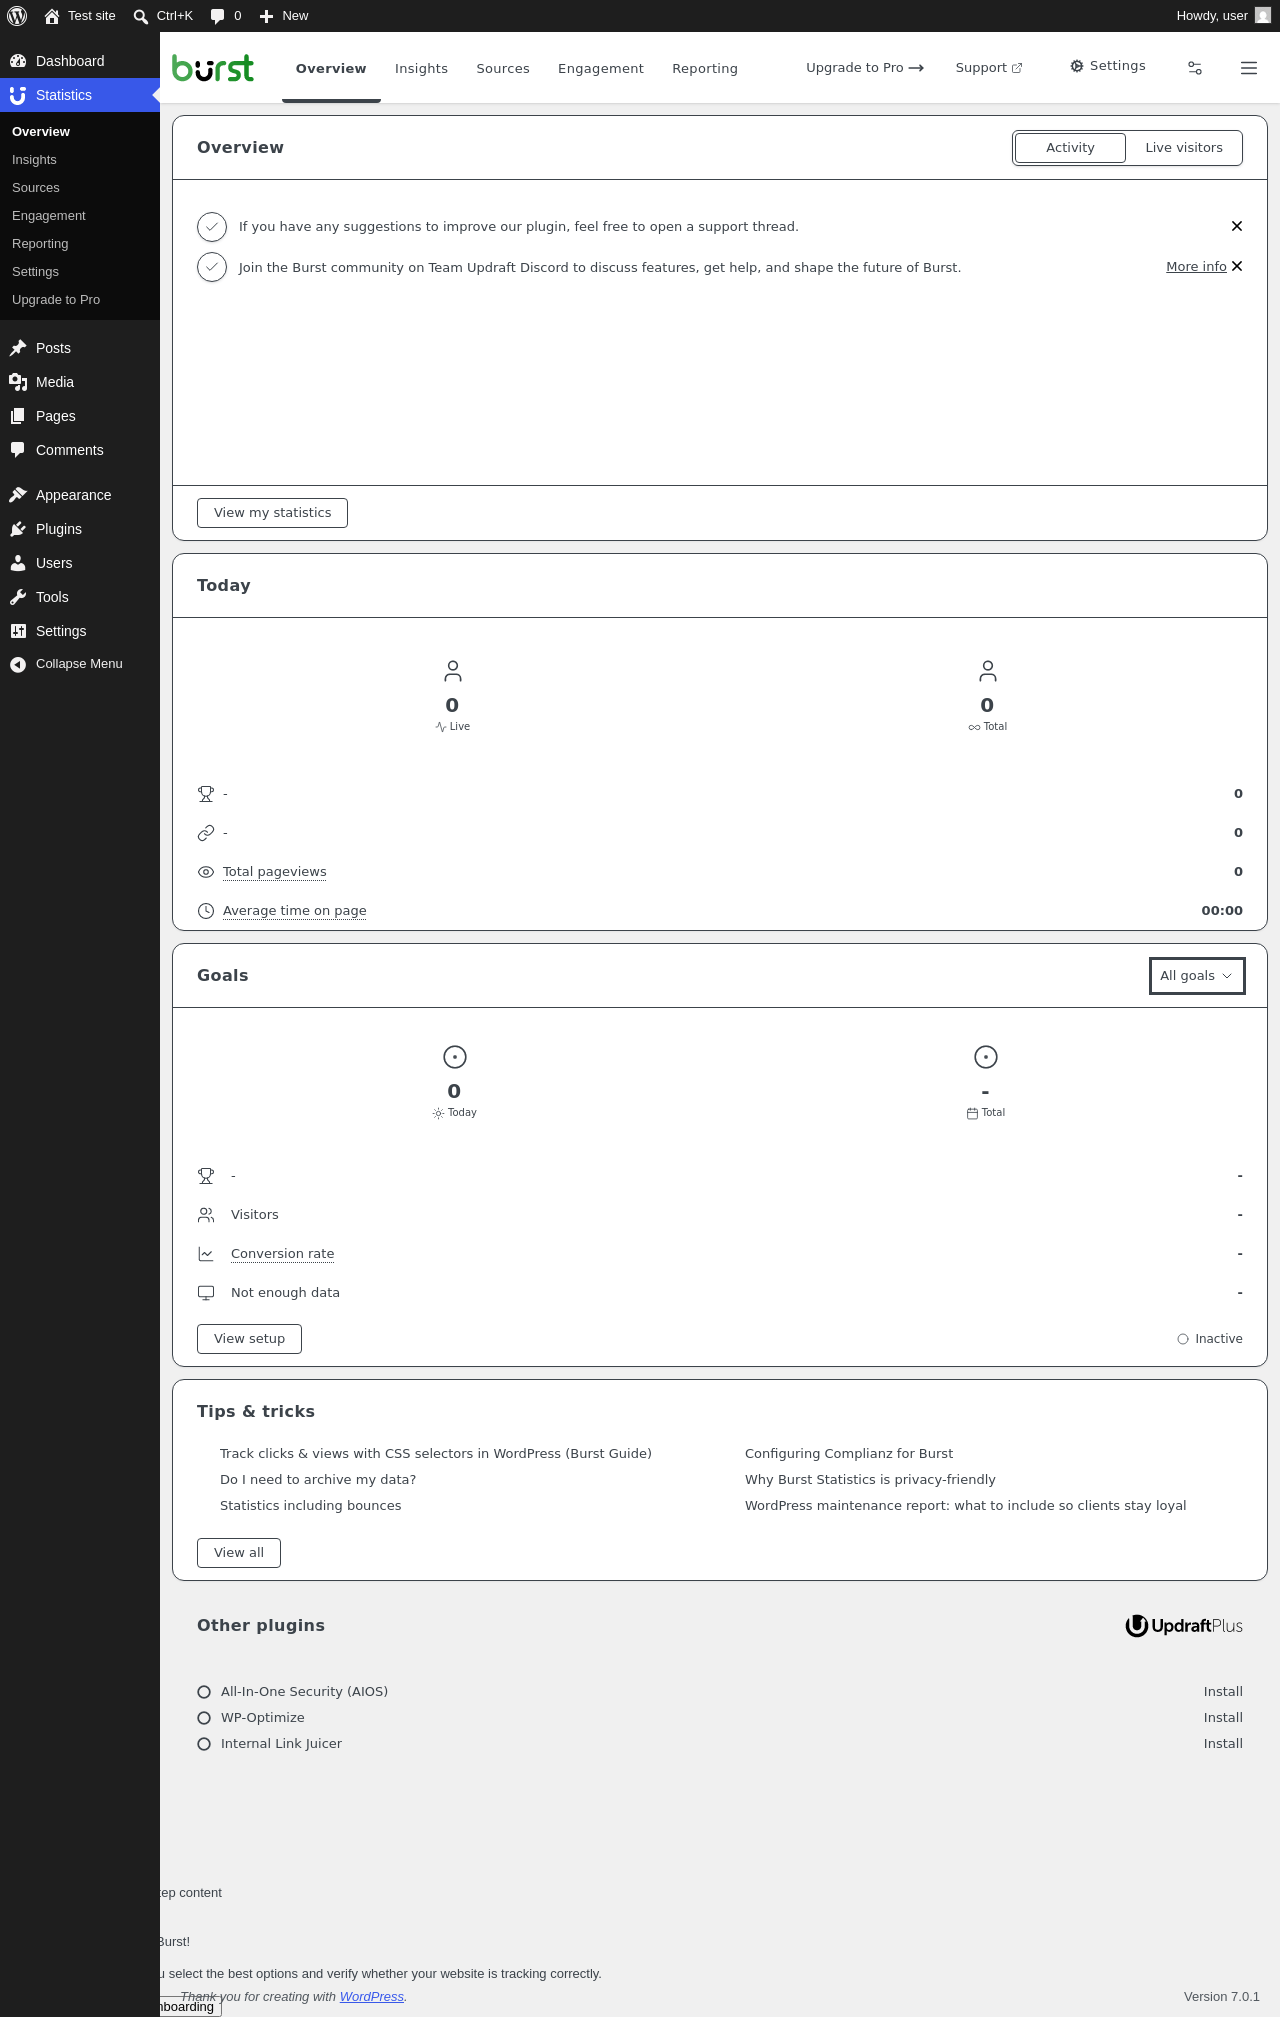Viewport: 1280px width, 2017px height.
Task: Open Dashboard in the sidebar
Action: [80, 61]
